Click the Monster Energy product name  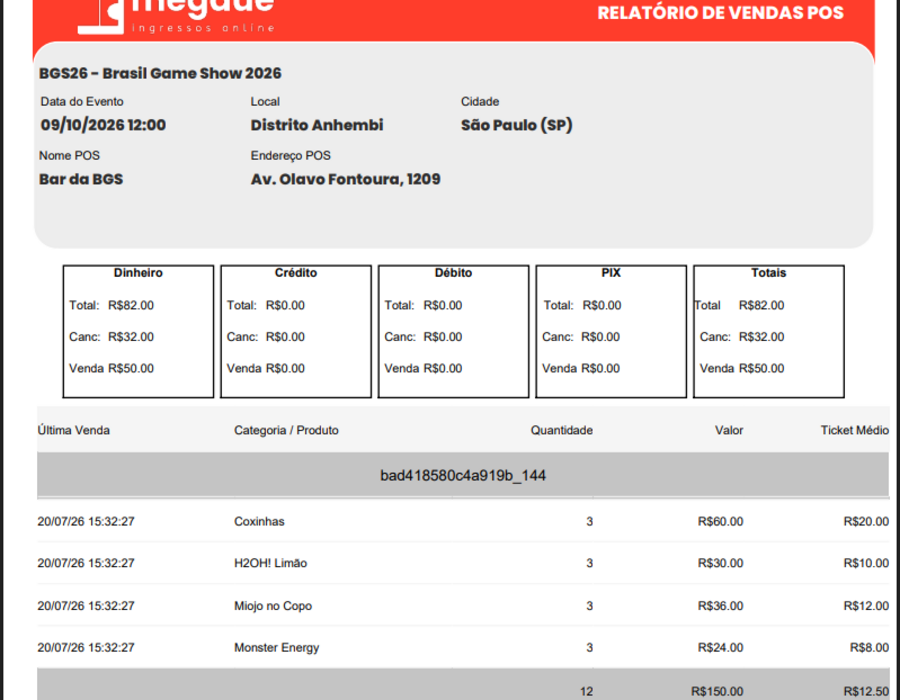(277, 648)
